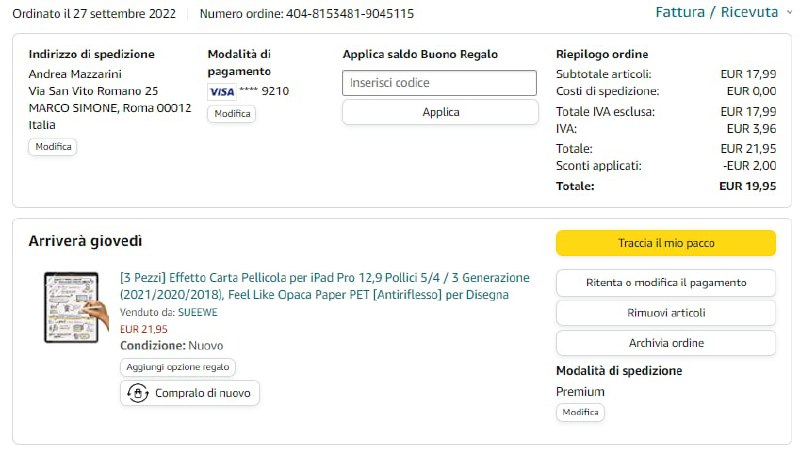Select Ritenta o modifica il pagamento
The width and height of the screenshot is (800, 455).
(x=665, y=283)
